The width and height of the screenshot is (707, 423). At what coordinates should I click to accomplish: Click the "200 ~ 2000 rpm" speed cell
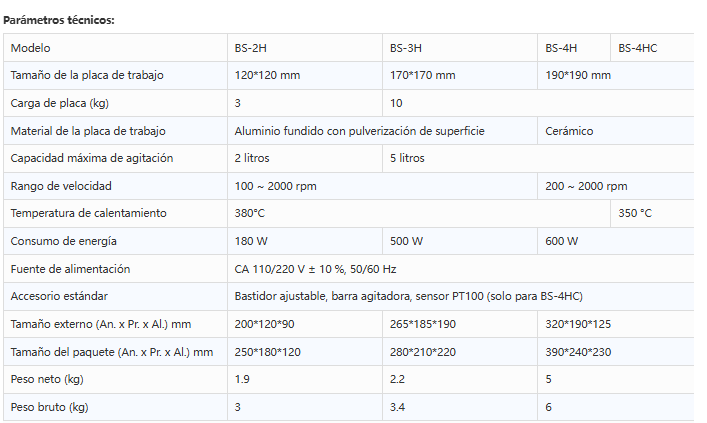pos(587,186)
